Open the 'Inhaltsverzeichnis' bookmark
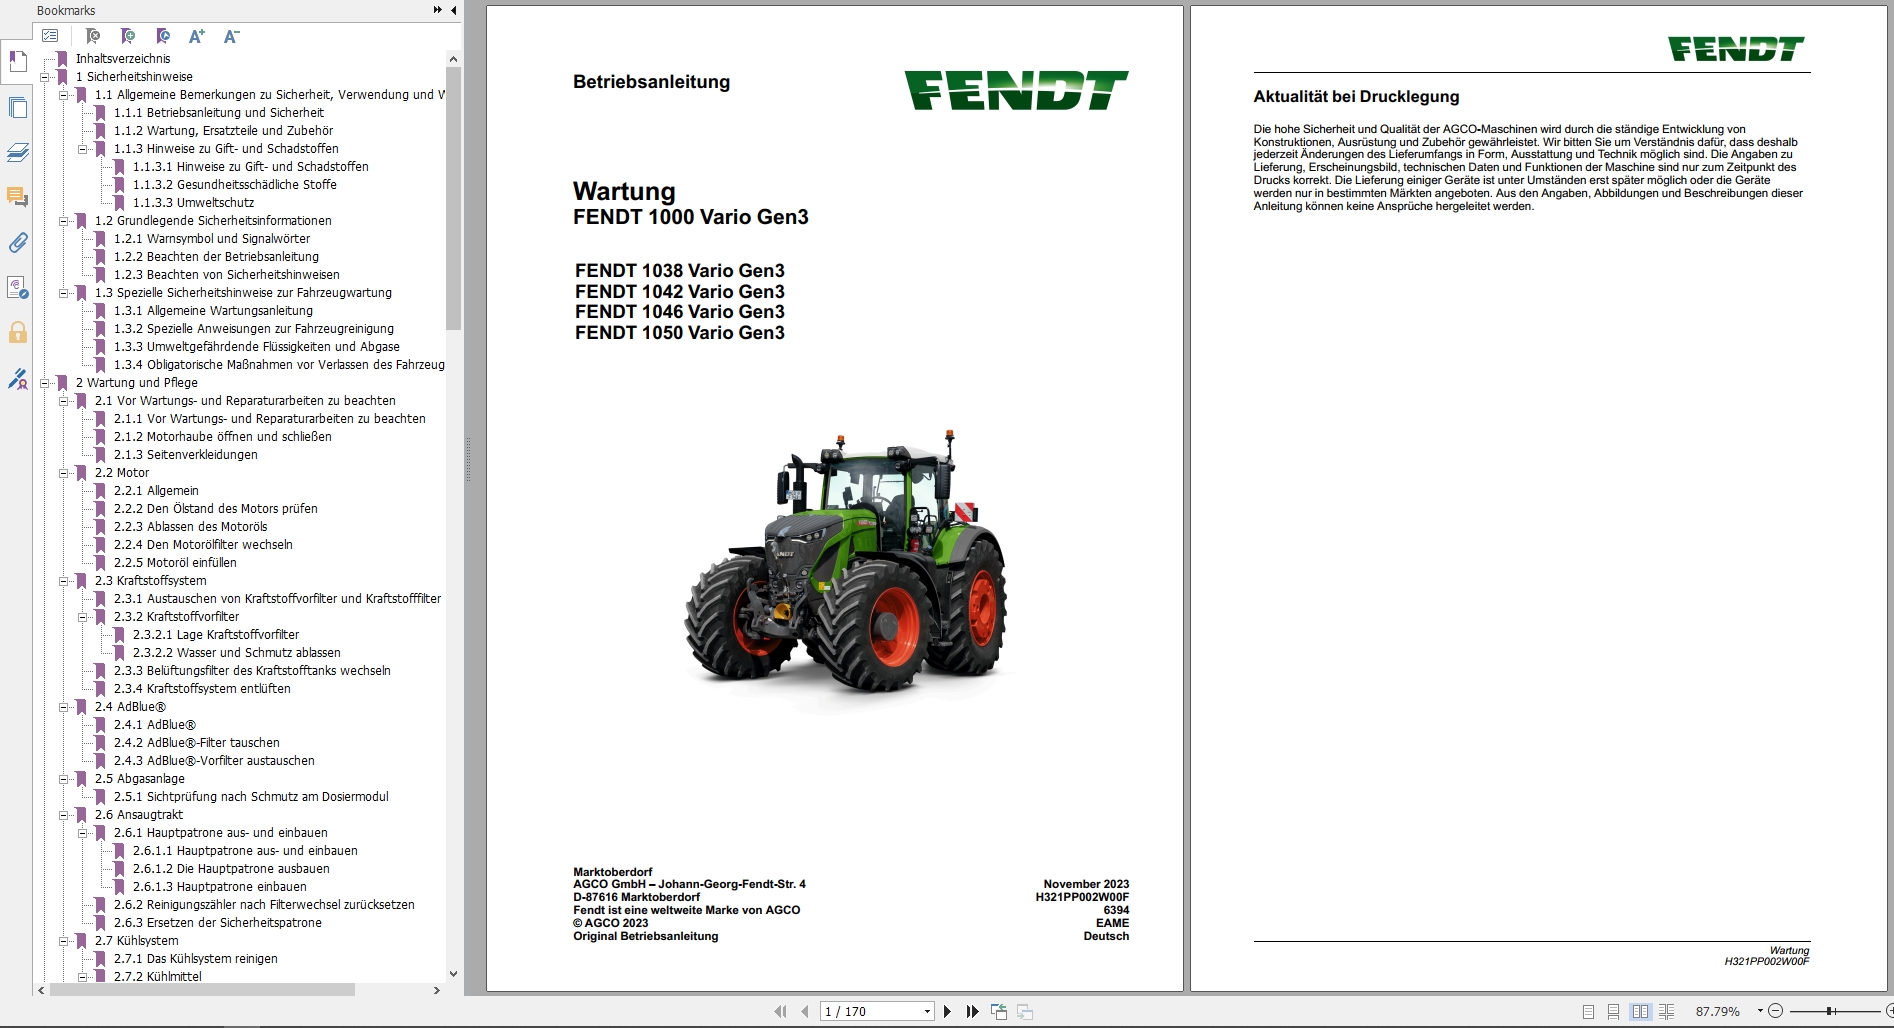The width and height of the screenshot is (1894, 1028). click(123, 59)
